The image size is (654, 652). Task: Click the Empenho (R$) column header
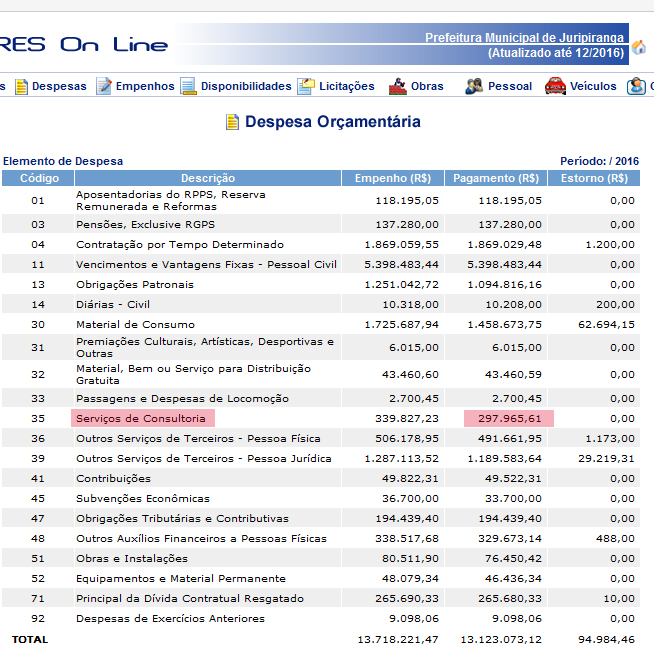coord(393,178)
